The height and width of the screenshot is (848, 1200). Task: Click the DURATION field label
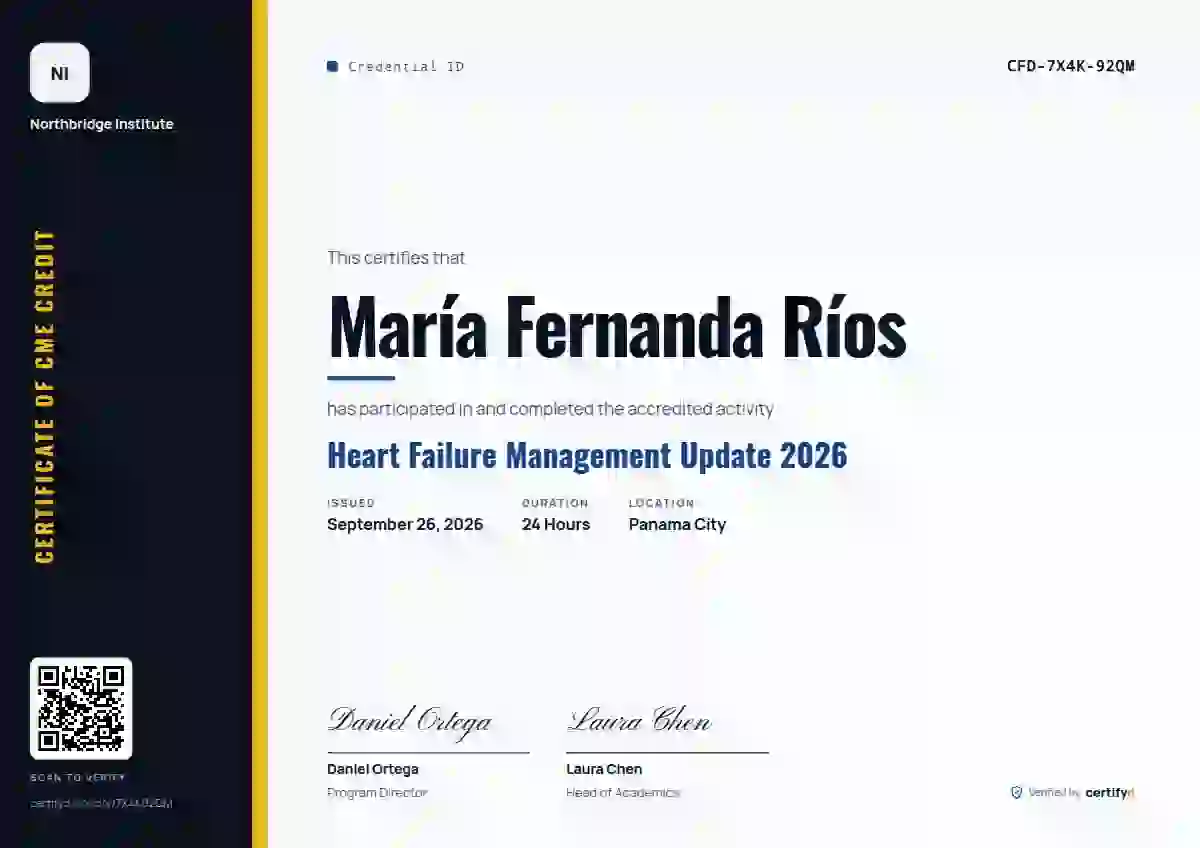pyautogui.click(x=555, y=503)
